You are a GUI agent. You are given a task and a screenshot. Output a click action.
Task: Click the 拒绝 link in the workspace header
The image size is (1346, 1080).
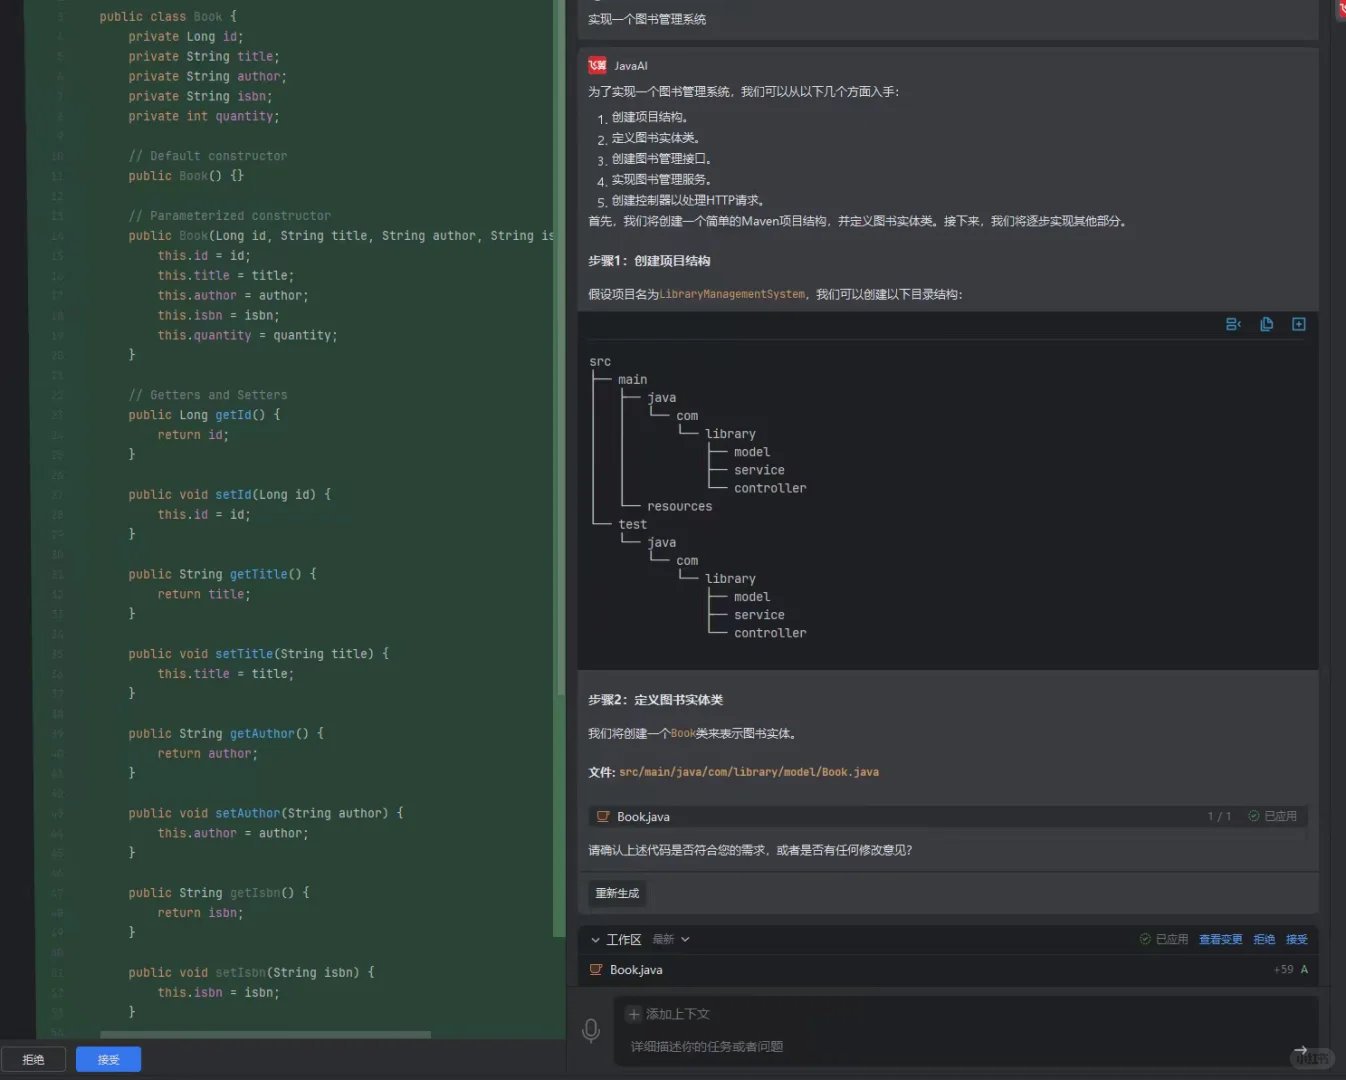(x=1264, y=940)
